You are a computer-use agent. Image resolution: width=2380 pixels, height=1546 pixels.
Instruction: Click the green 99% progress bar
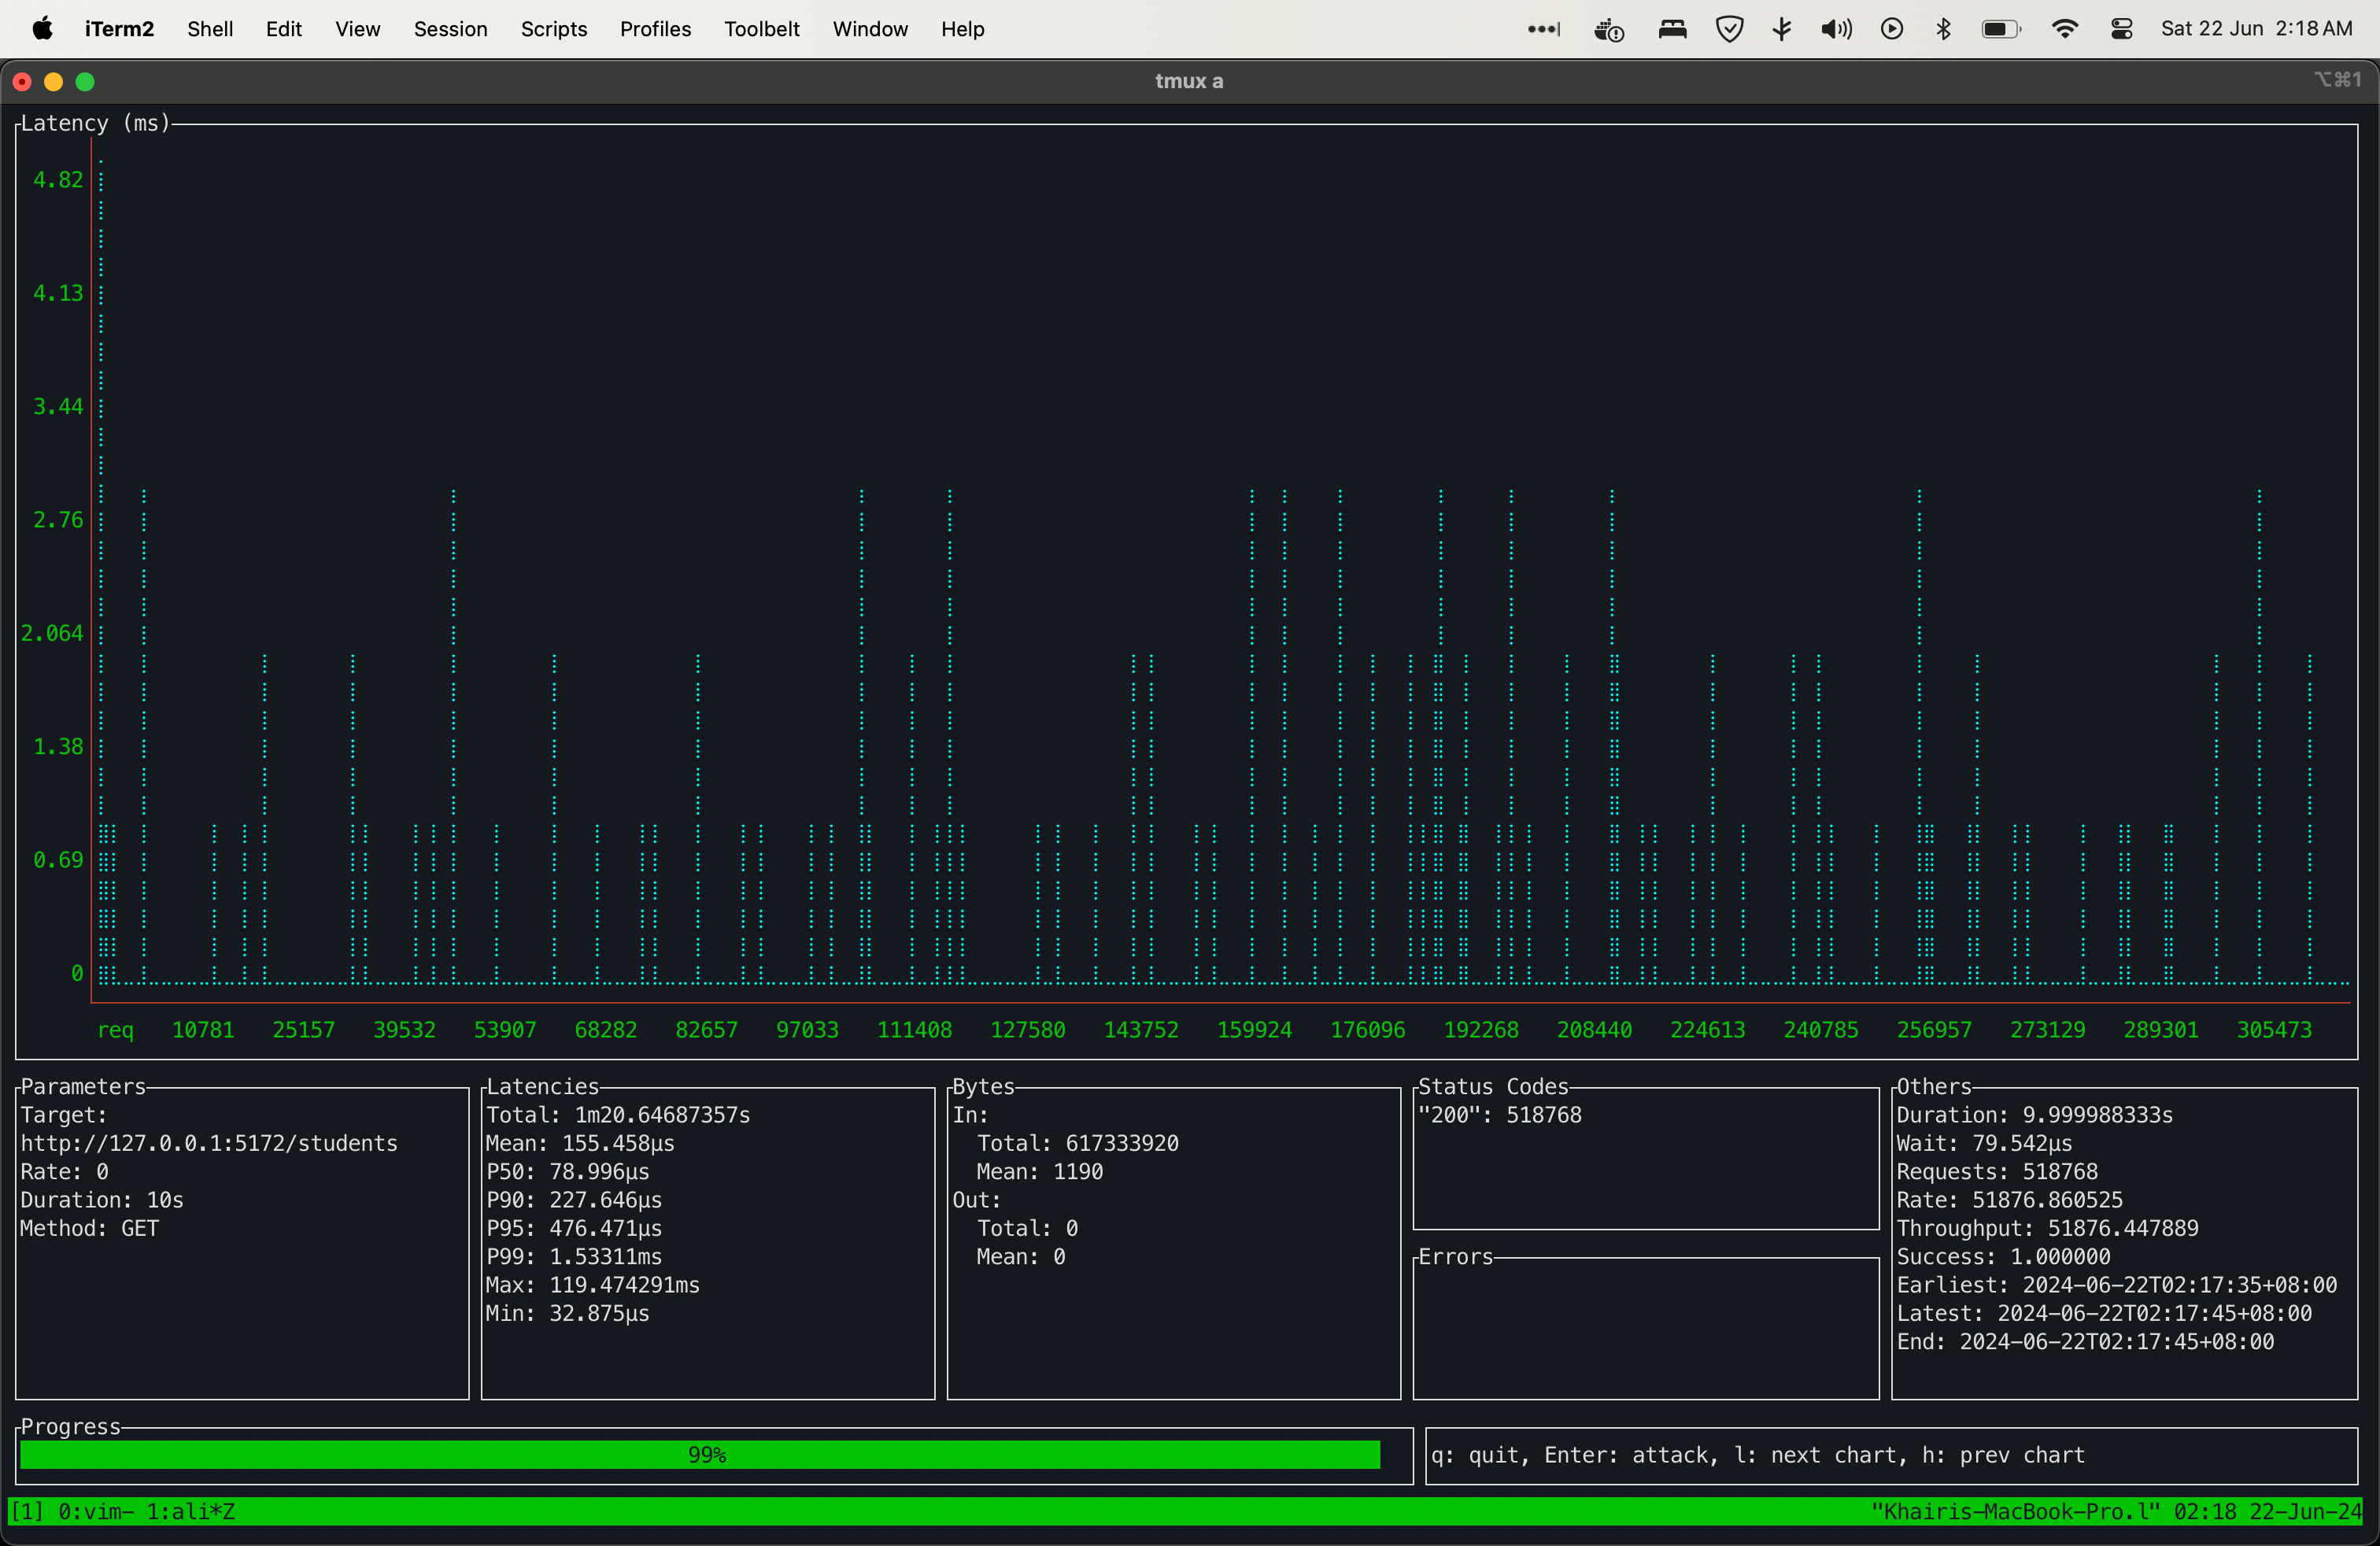coord(700,1455)
